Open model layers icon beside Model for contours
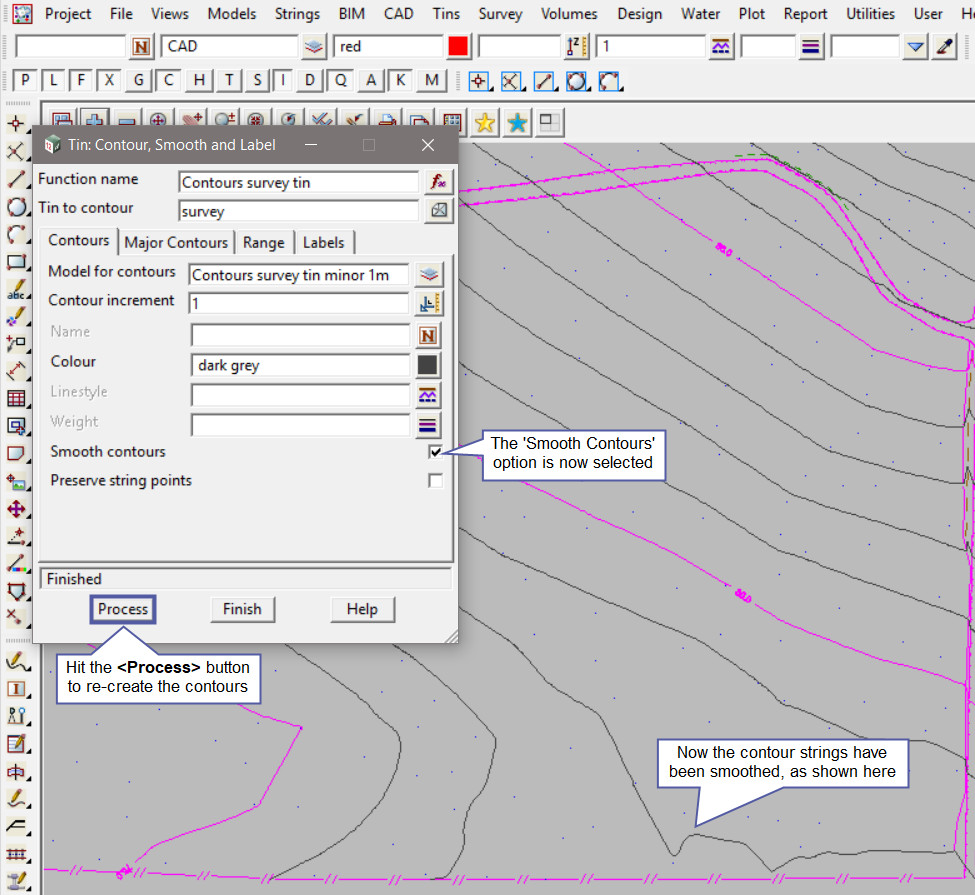Screen dimensions: 975x895 tap(428, 274)
